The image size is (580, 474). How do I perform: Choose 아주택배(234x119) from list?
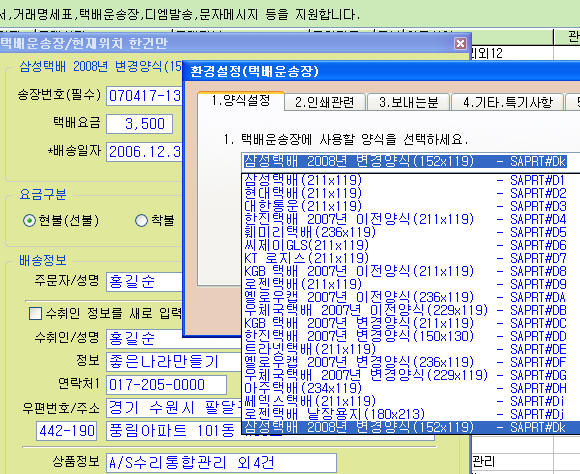(x=411, y=388)
